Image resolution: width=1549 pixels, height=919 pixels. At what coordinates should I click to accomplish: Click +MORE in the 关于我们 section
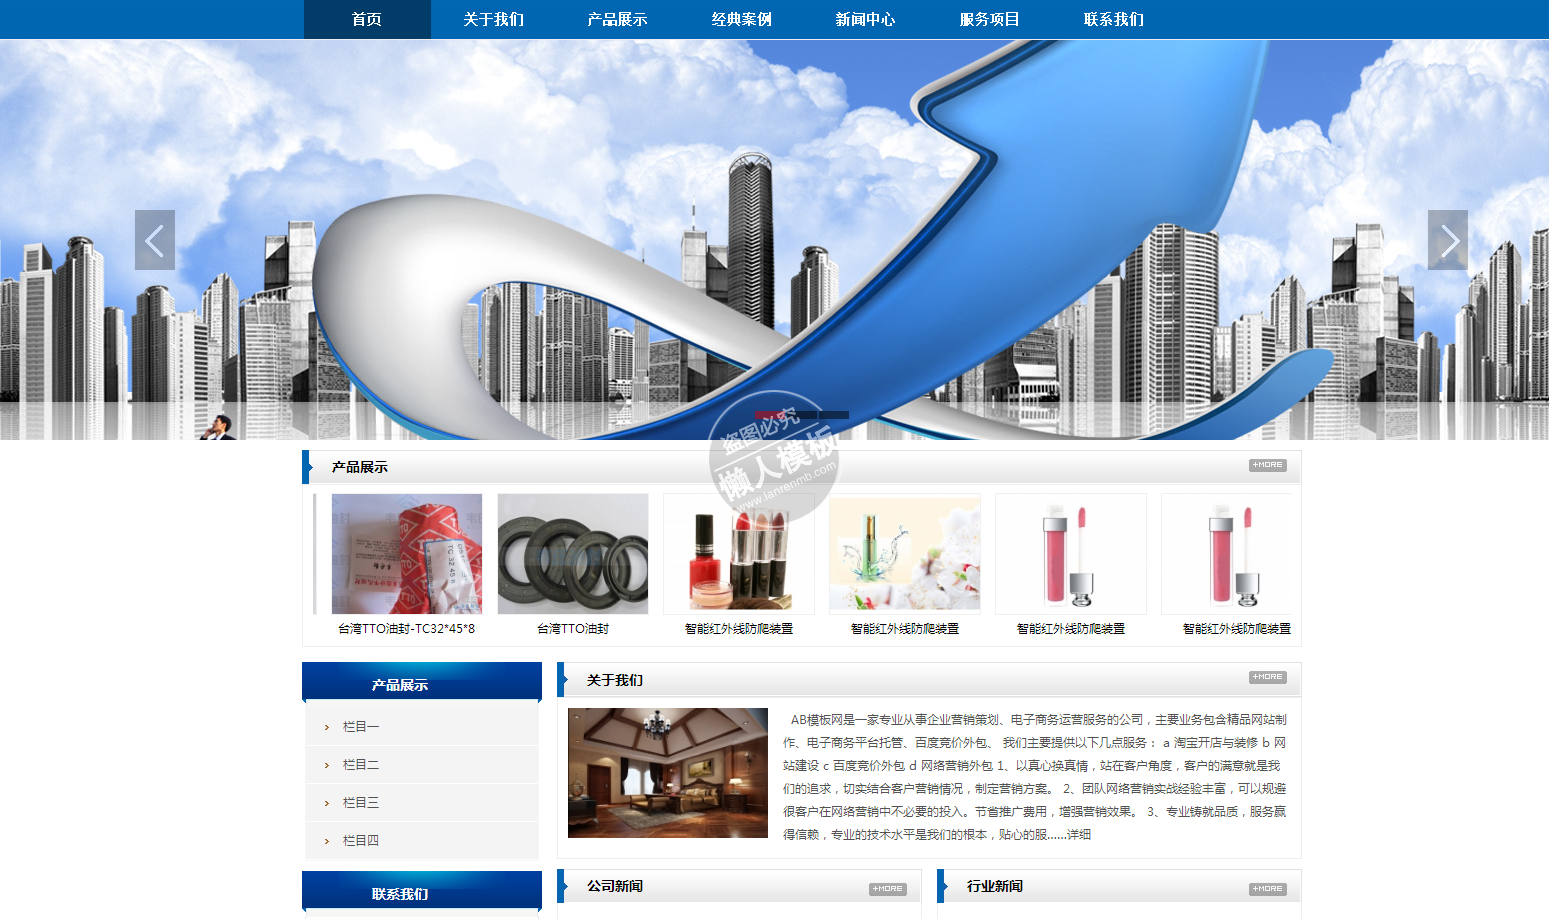point(1267,677)
